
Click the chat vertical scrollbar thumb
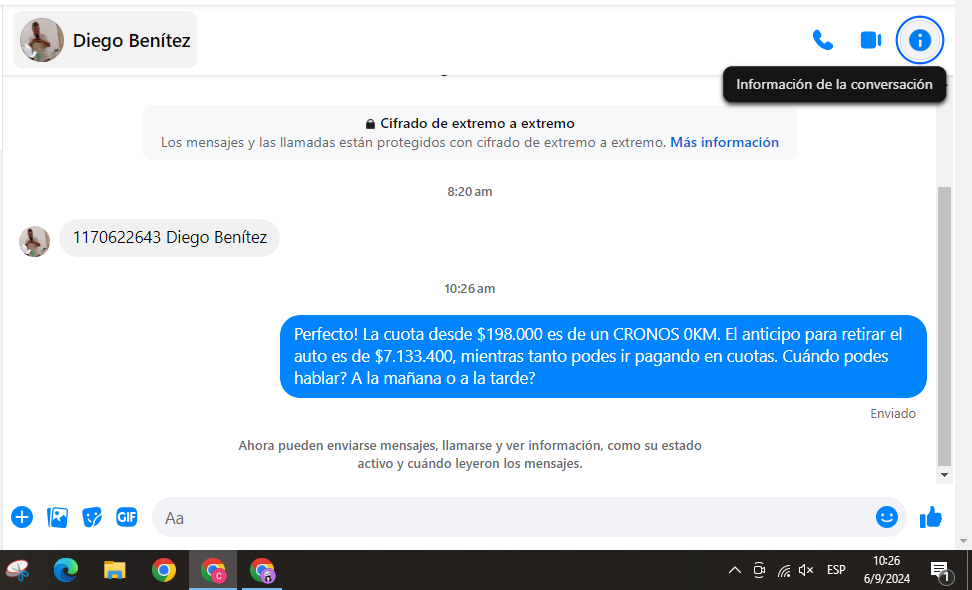(944, 326)
